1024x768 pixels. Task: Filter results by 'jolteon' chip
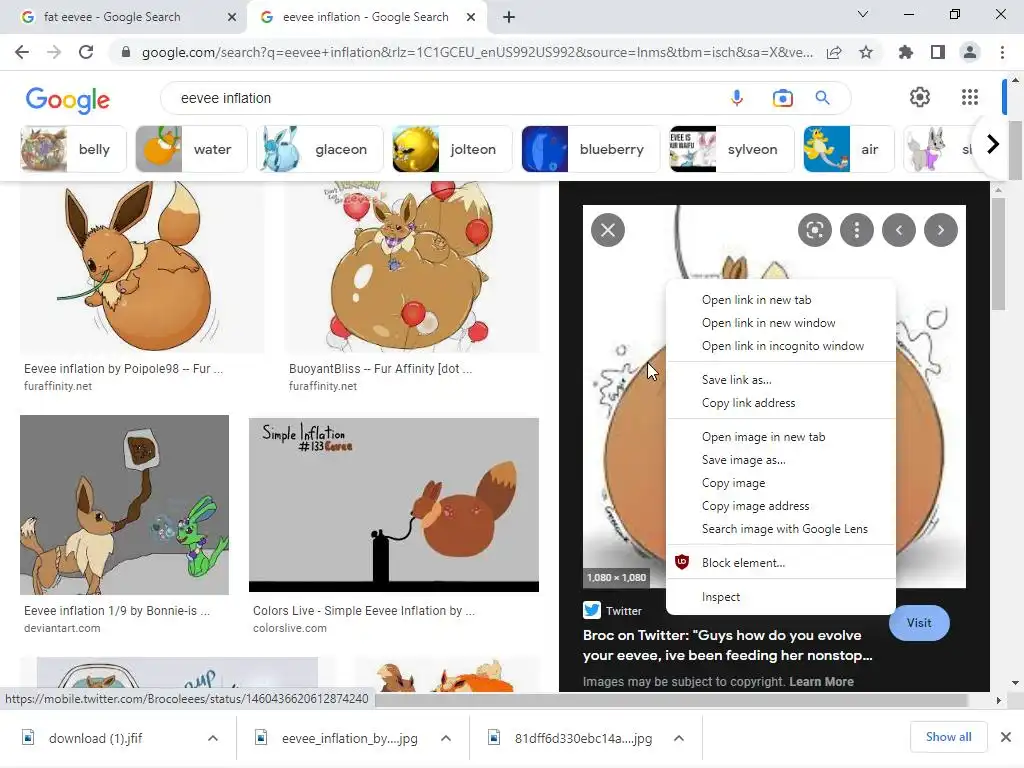452,150
